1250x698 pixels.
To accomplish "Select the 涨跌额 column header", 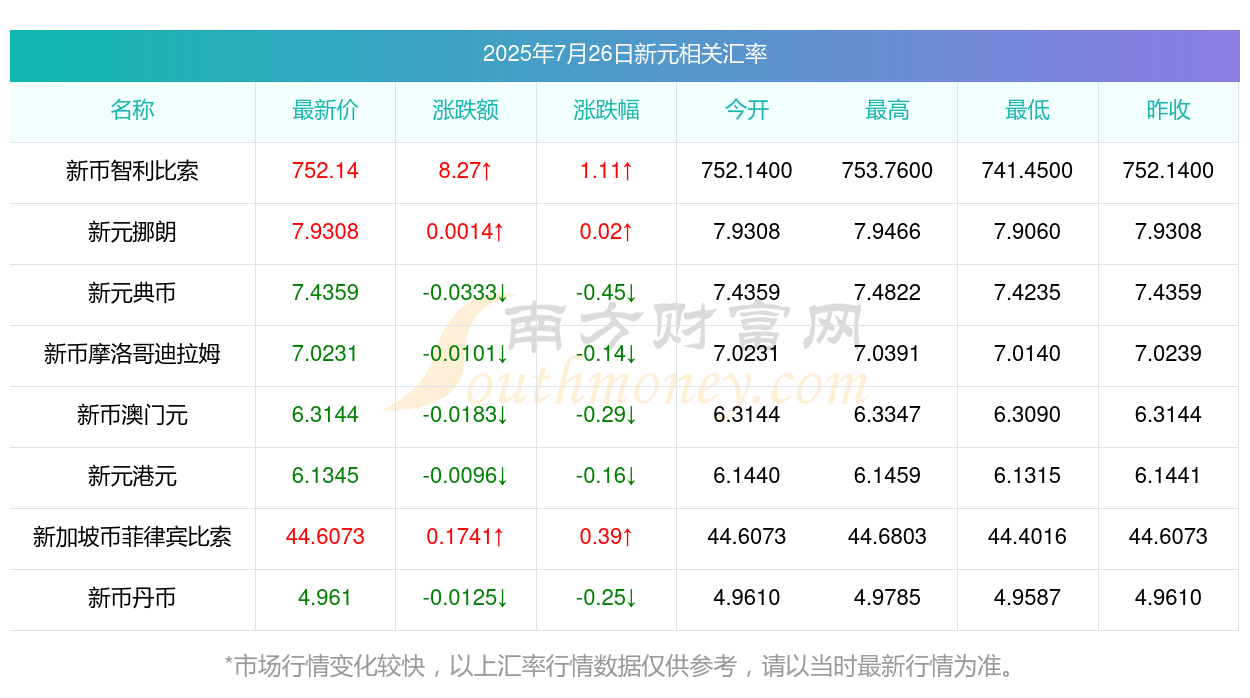I will pos(465,110).
